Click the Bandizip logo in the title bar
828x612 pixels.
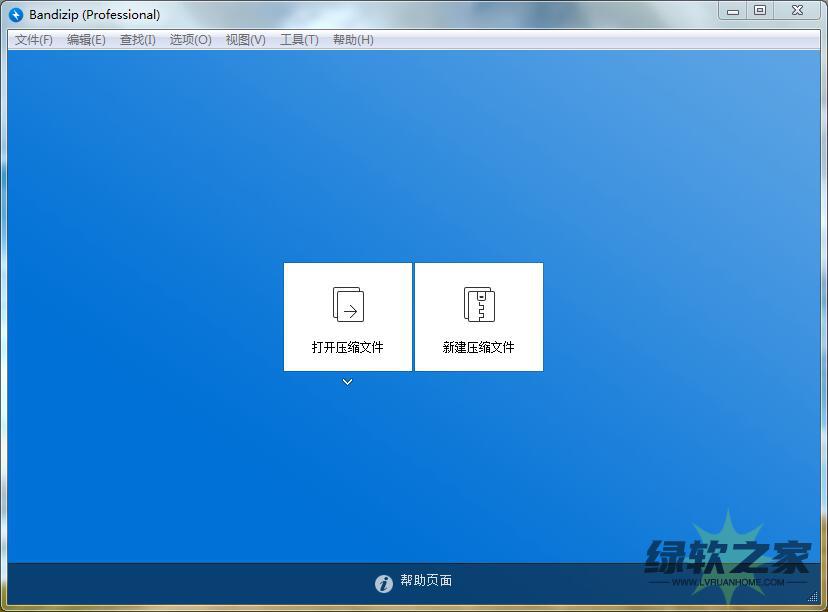click(16, 15)
